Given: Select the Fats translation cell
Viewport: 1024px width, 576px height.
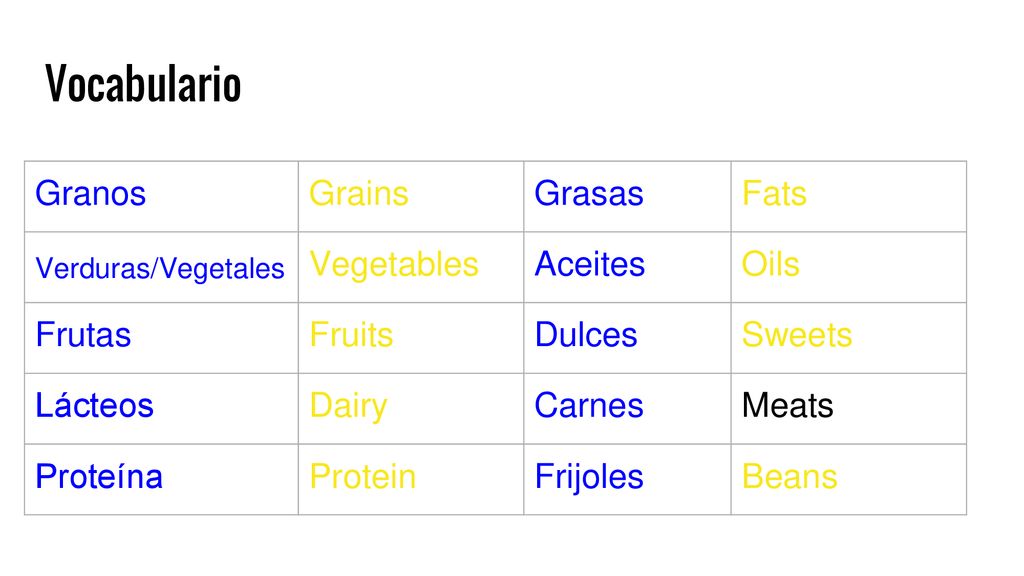Looking at the screenshot, I should pyautogui.click(x=848, y=196).
